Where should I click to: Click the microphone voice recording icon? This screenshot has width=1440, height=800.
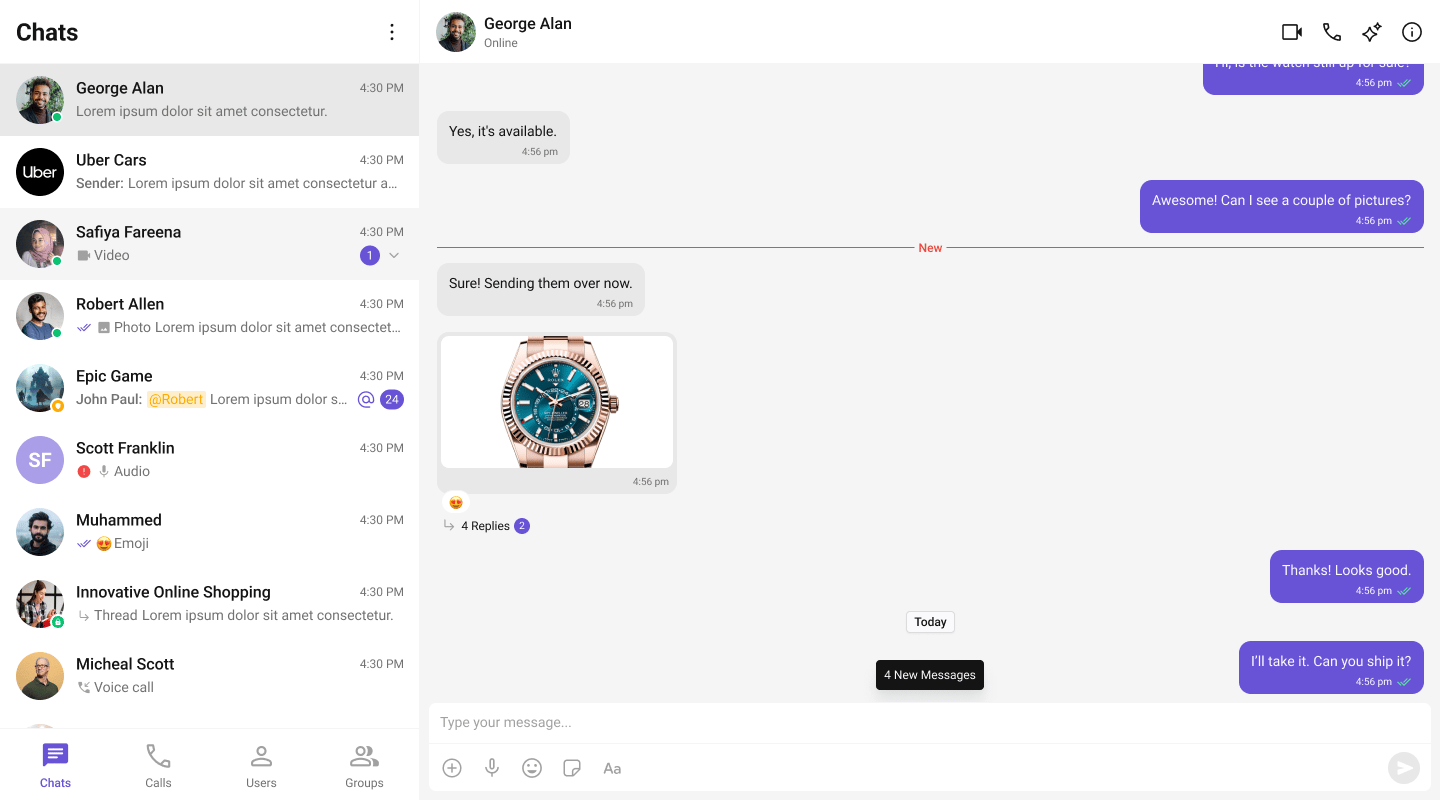pyautogui.click(x=492, y=768)
